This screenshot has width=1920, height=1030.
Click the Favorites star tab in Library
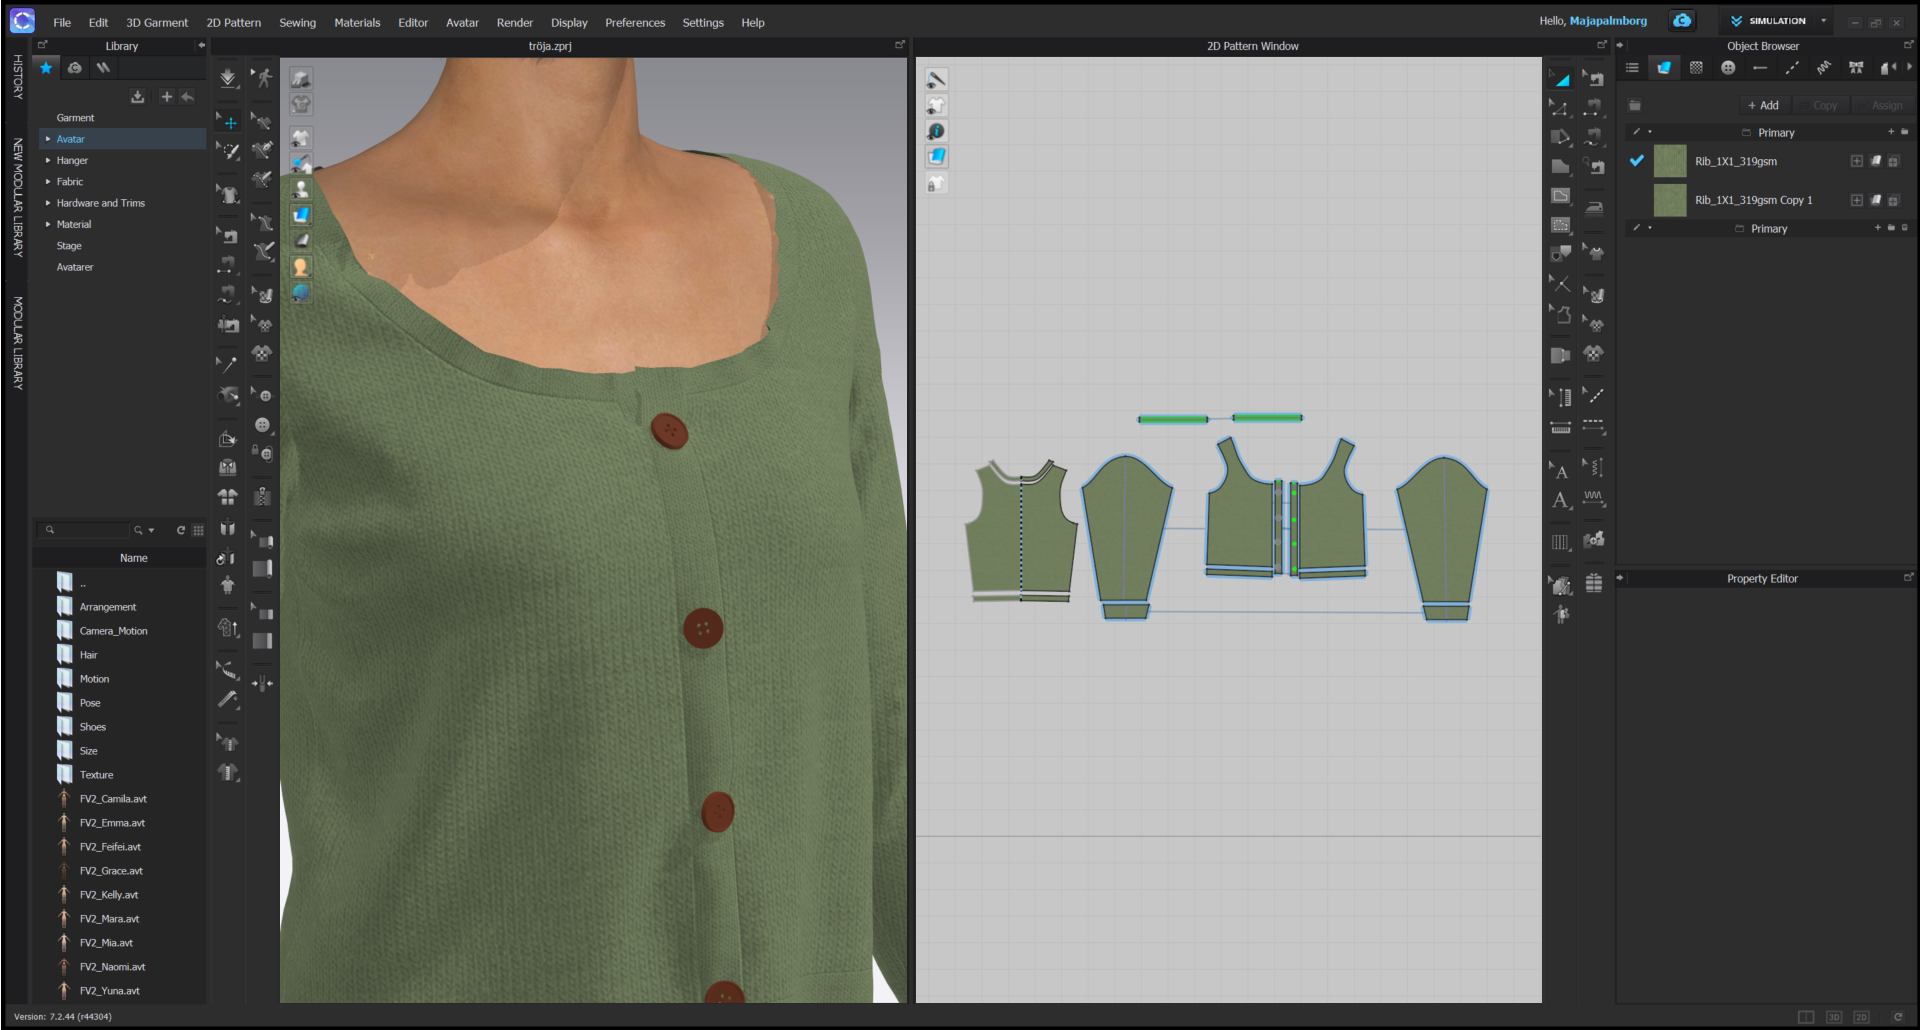click(46, 68)
